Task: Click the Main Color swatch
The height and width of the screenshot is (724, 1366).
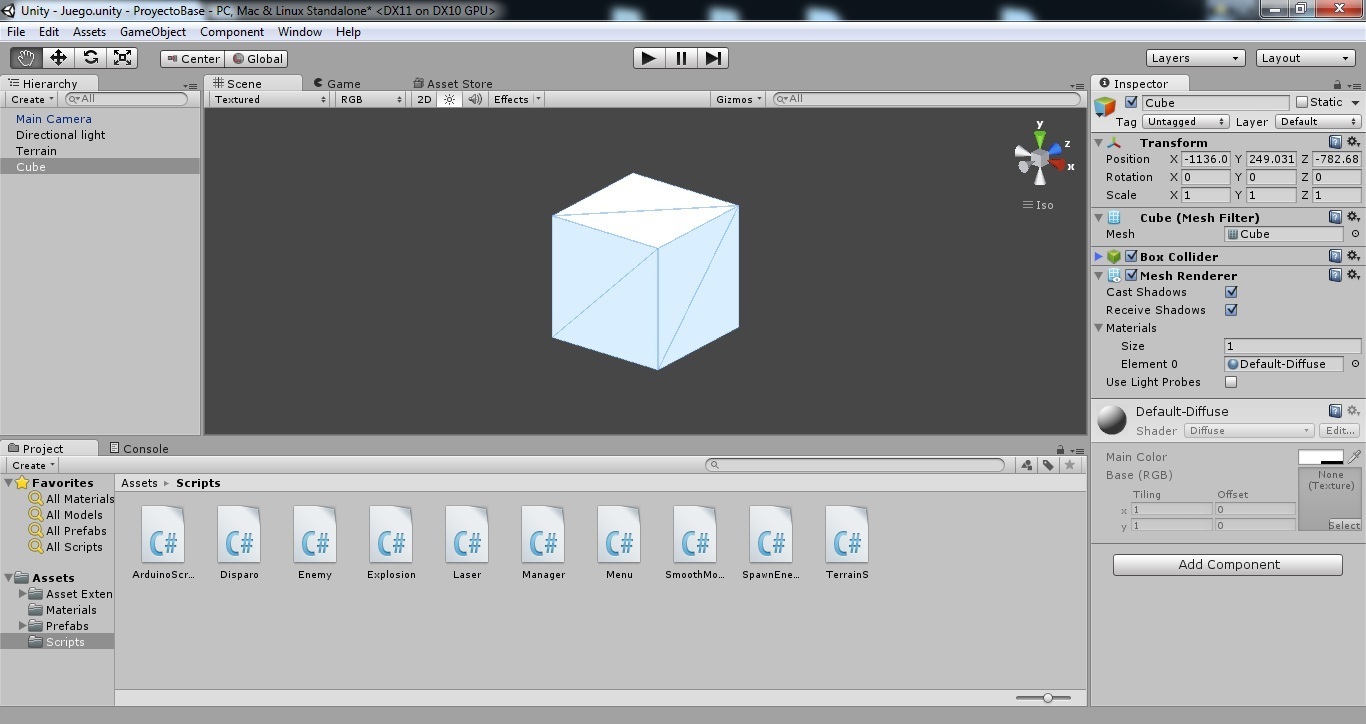Action: click(x=1320, y=457)
